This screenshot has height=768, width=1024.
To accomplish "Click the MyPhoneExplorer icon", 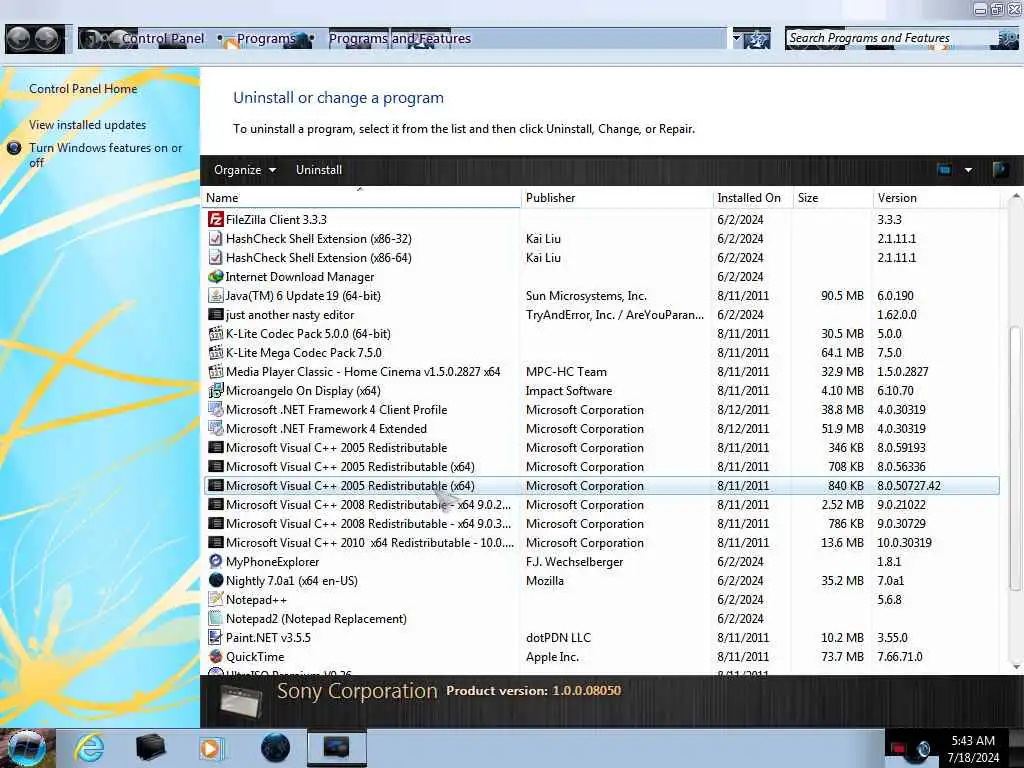I will point(216,561).
